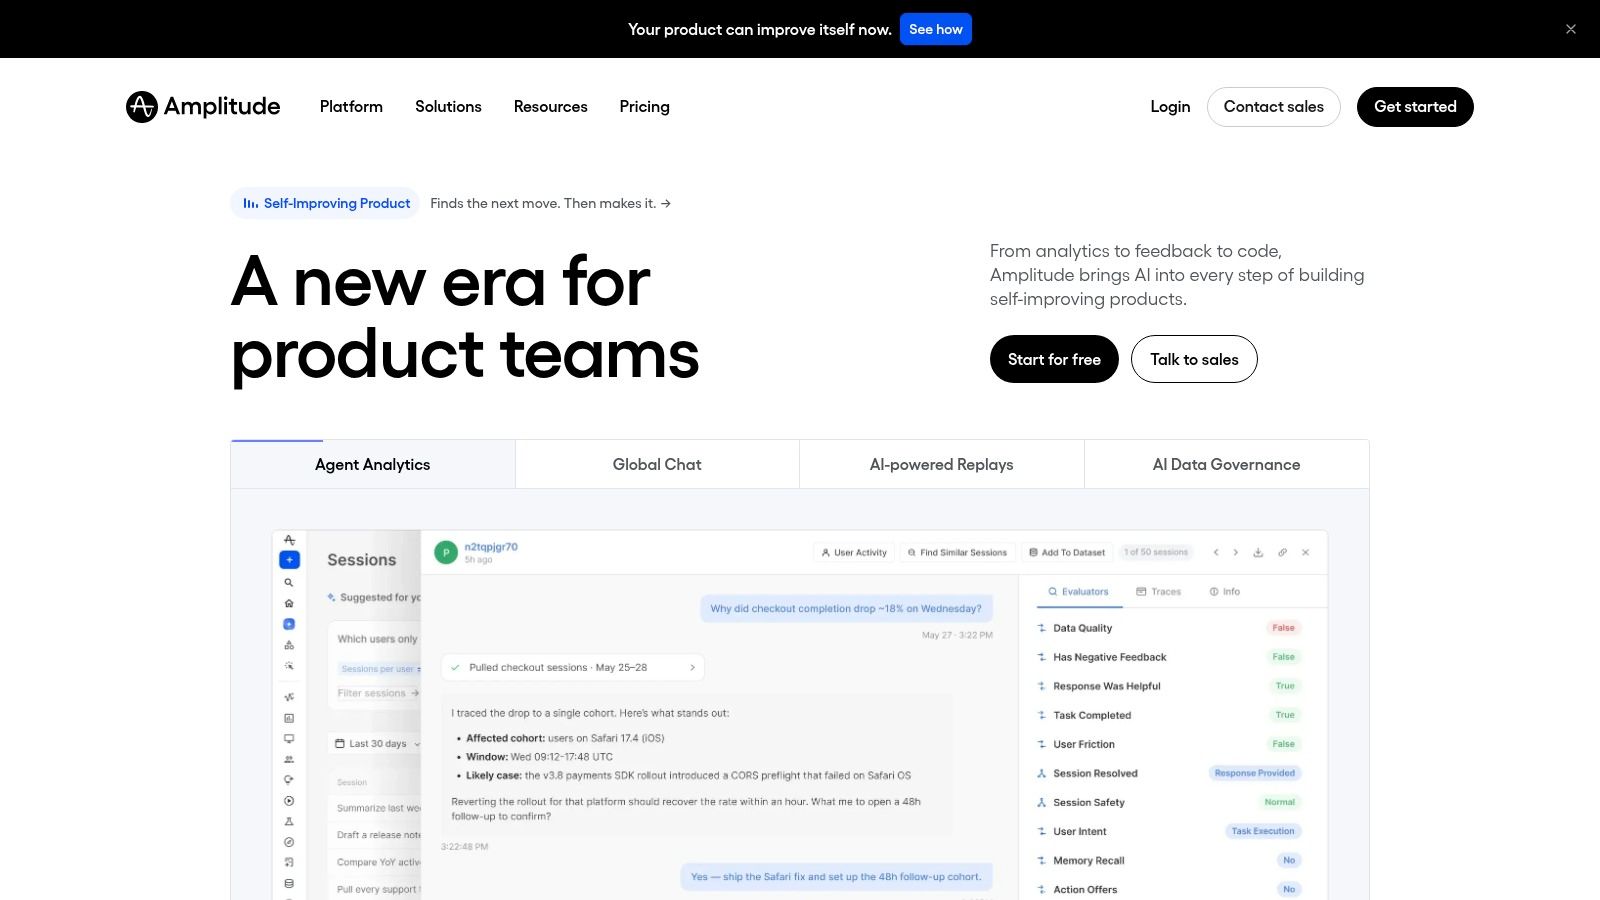Click the Response Provided badge
The height and width of the screenshot is (900, 1600).
[x=1255, y=773]
